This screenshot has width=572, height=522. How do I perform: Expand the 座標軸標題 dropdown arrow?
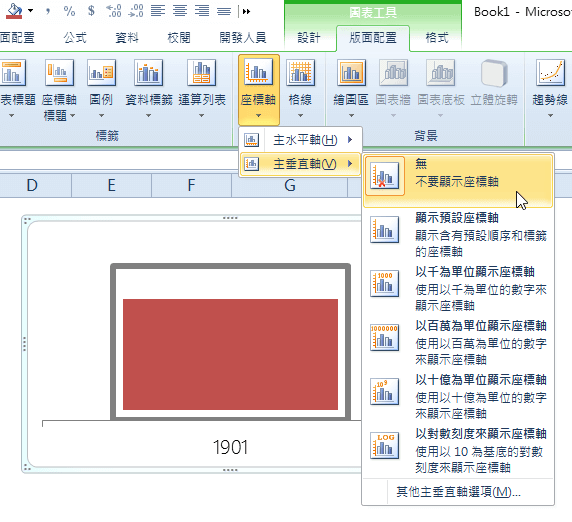[x=72, y=116]
